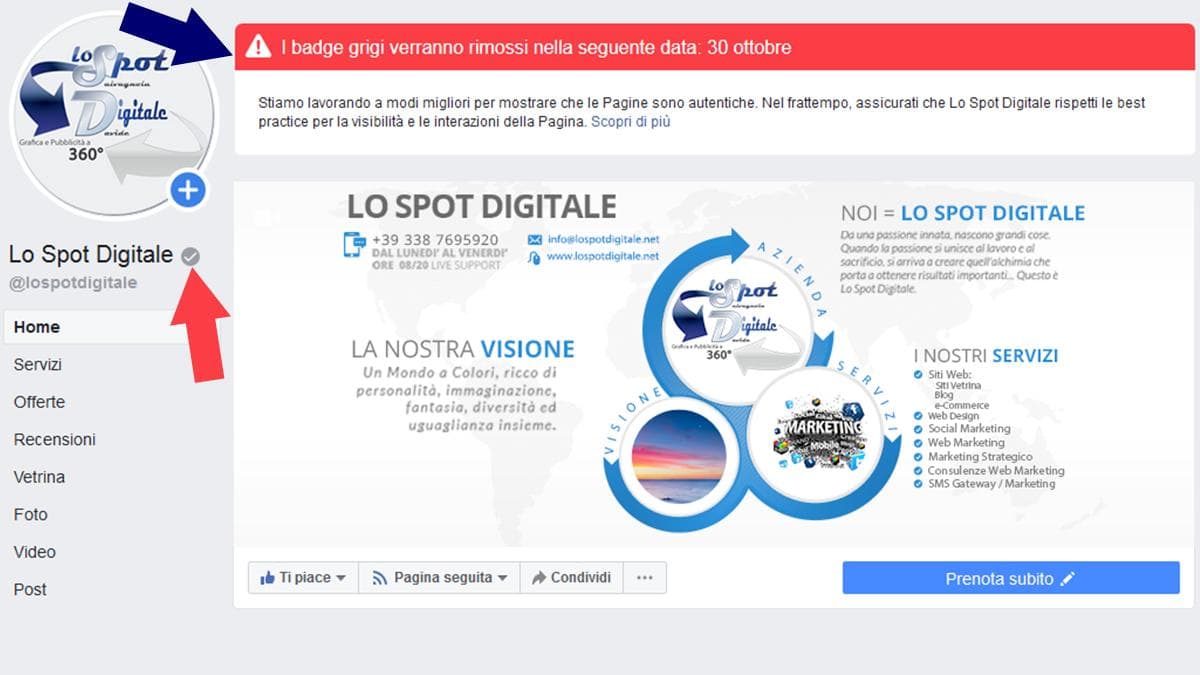Click the RSS feed icon in Pagina seguita
The height and width of the screenshot is (675, 1200).
(380, 578)
